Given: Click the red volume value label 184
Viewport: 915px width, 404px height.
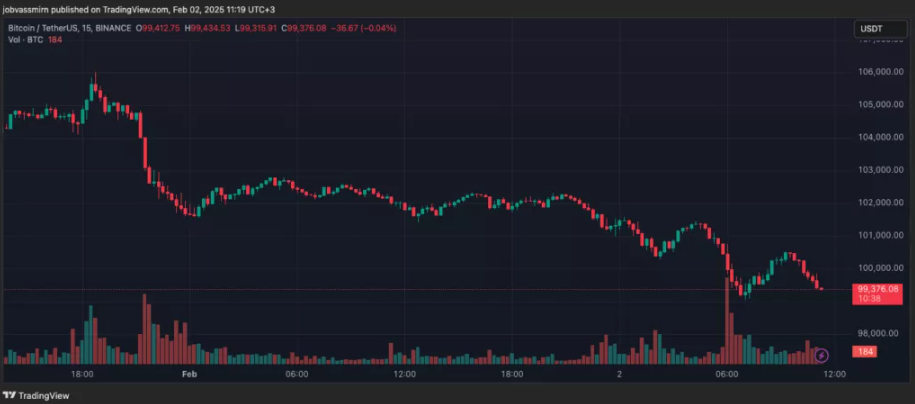Looking at the screenshot, I should pos(864,351).
